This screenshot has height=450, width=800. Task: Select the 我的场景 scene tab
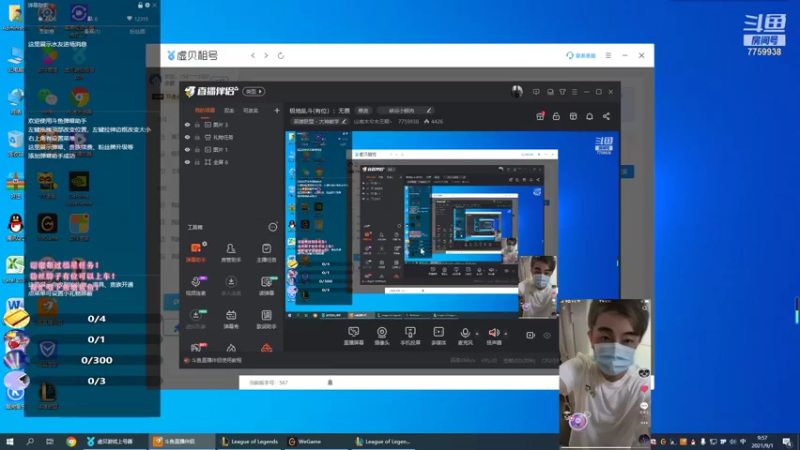[205, 110]
